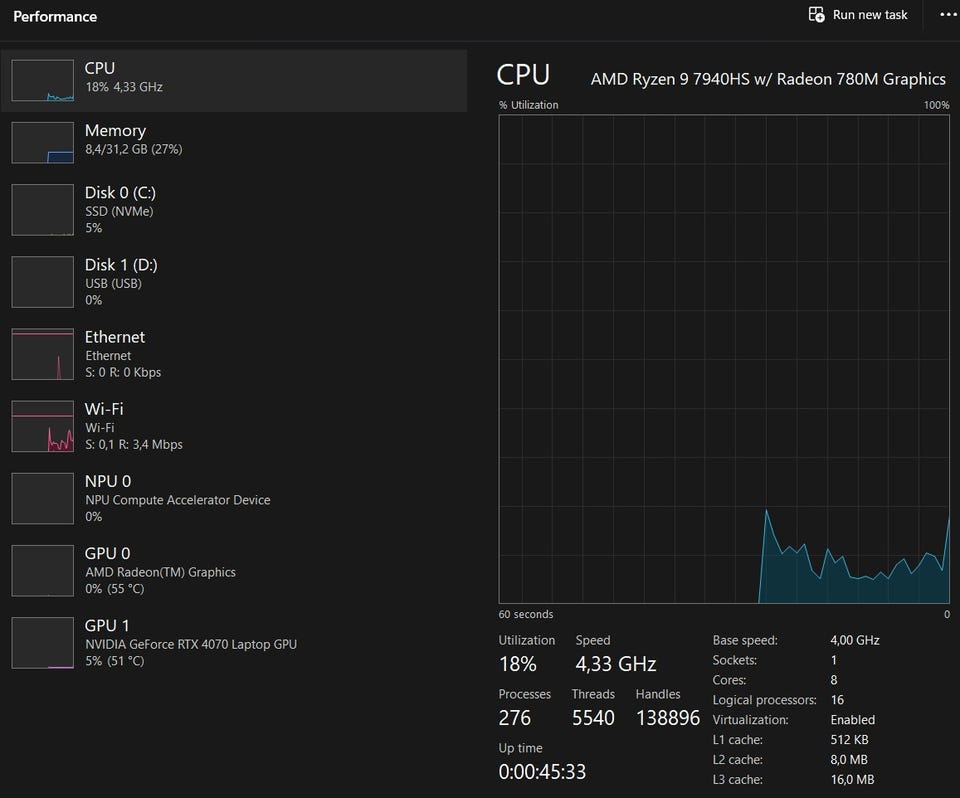The width and height of the screenshot is (960, 798).
Task: Click the 0:00:45:33 up time value
Action: (x=542, y=772)
